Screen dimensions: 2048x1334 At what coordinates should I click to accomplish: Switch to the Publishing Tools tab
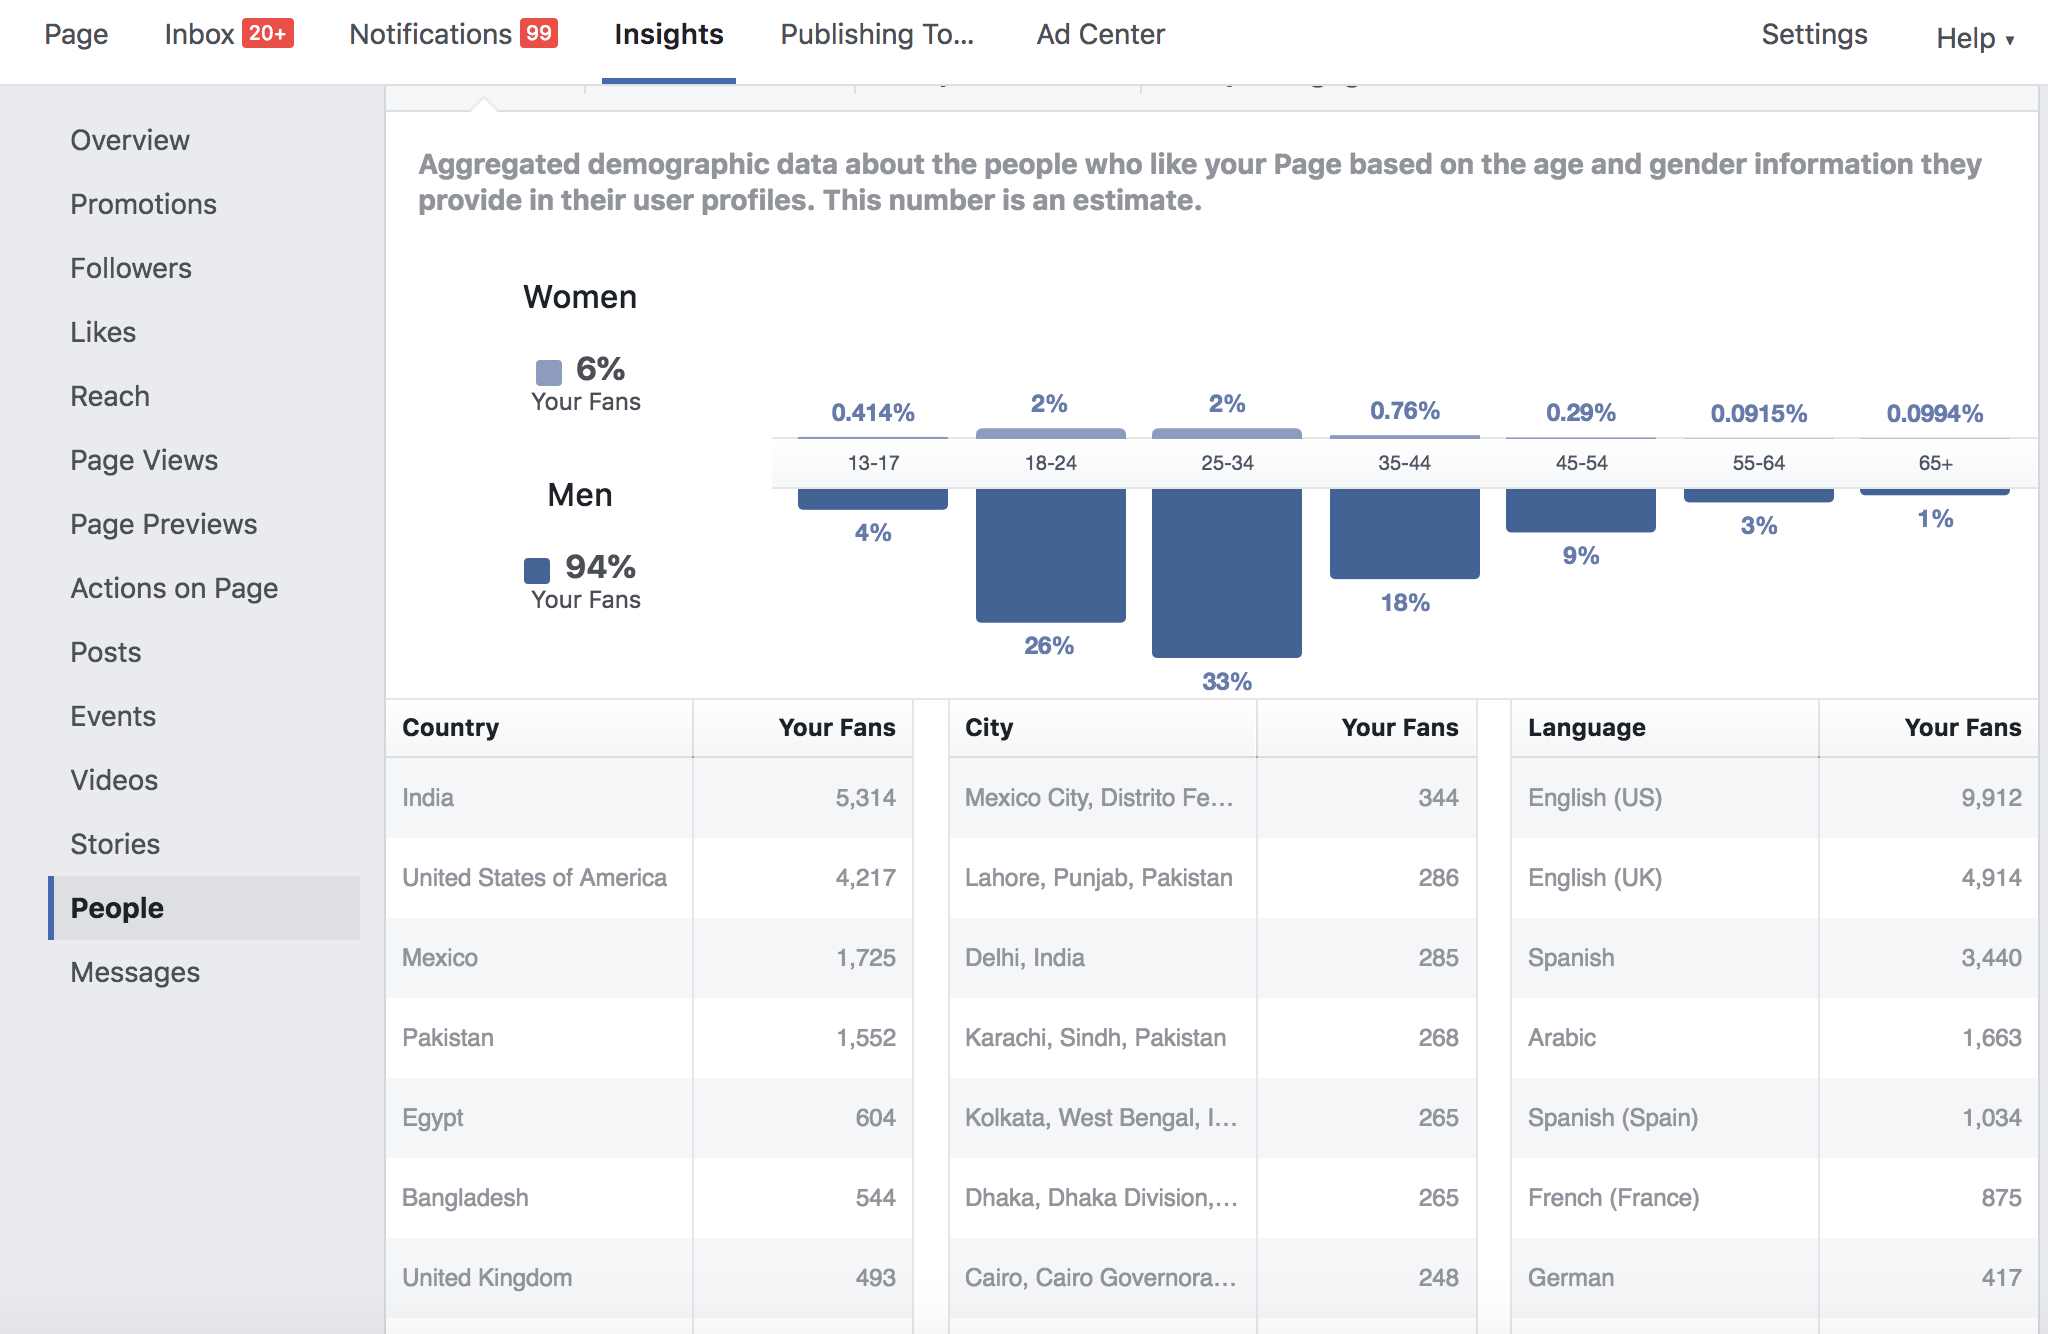point(877,34)
